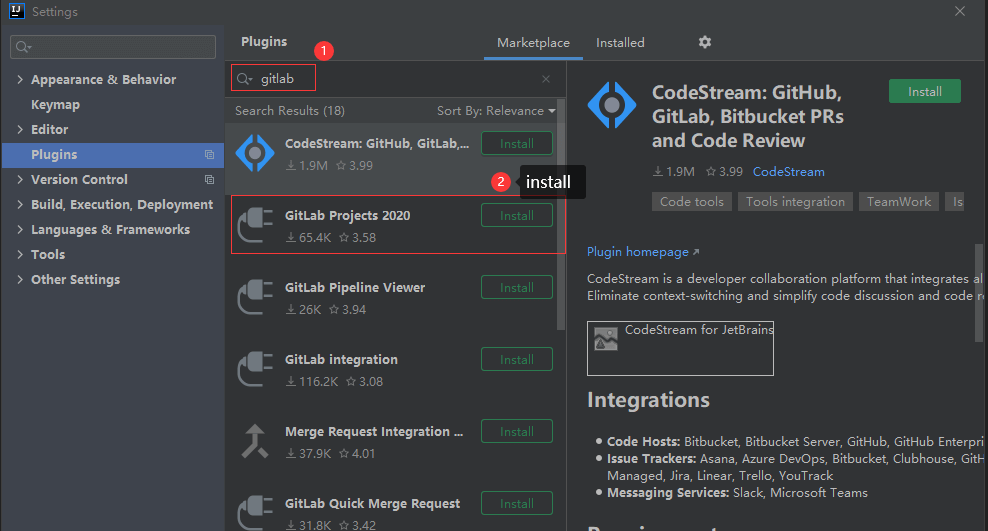The image size is (988, 531).
Task: Focus the settings search field
Action: point(113,47)
